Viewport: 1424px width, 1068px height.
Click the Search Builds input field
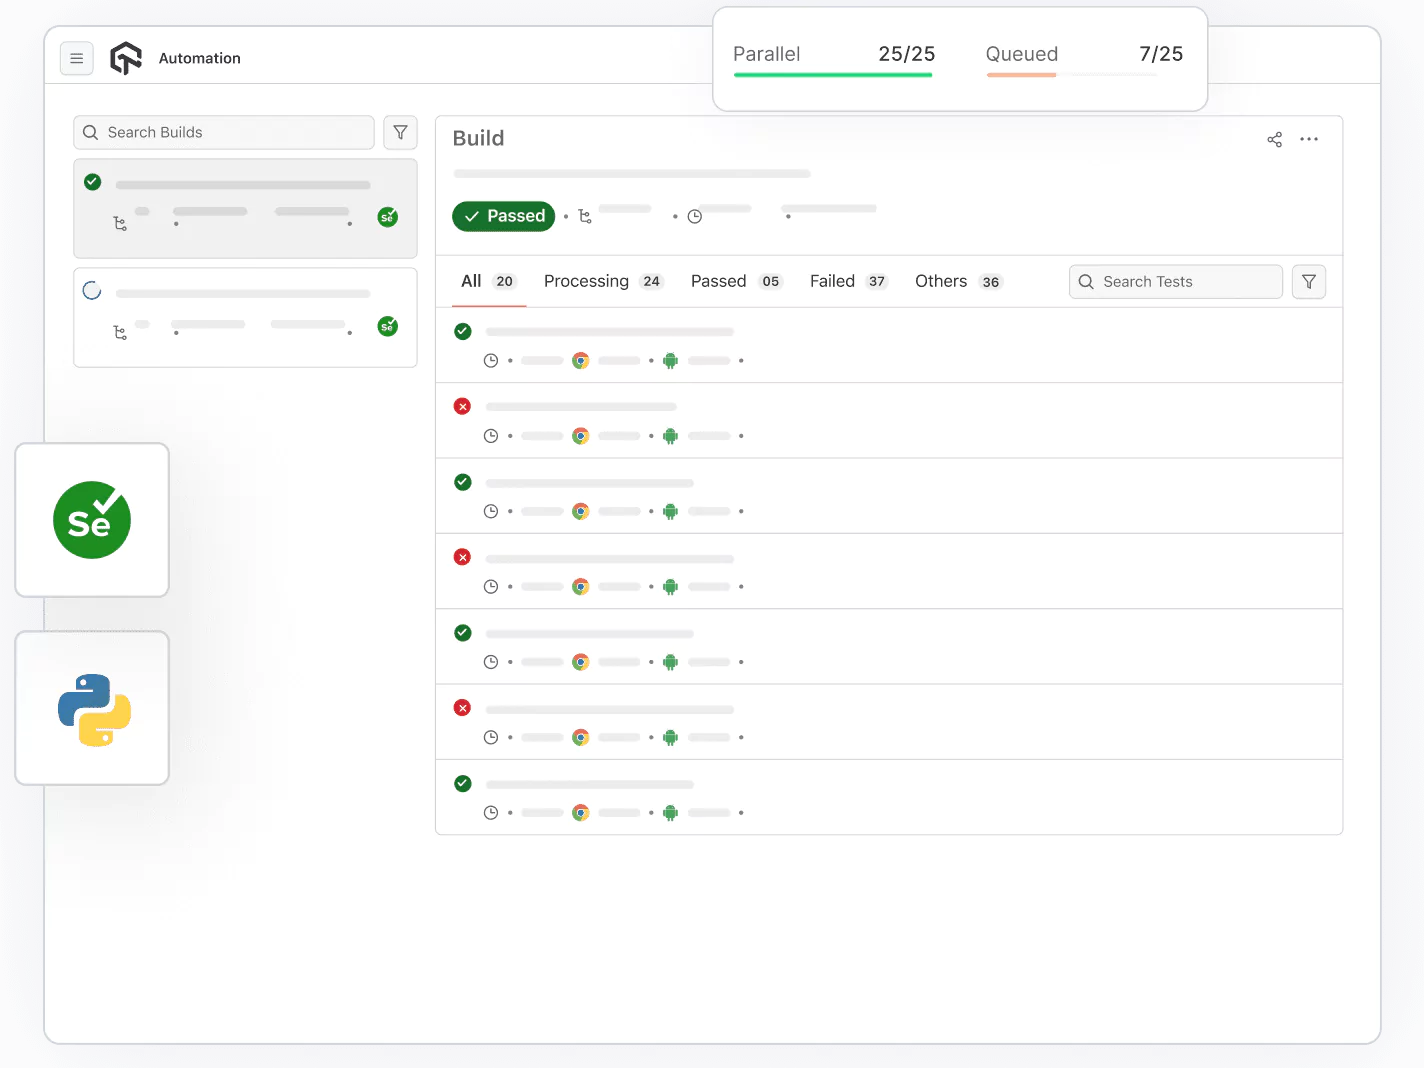pos(235,133)
